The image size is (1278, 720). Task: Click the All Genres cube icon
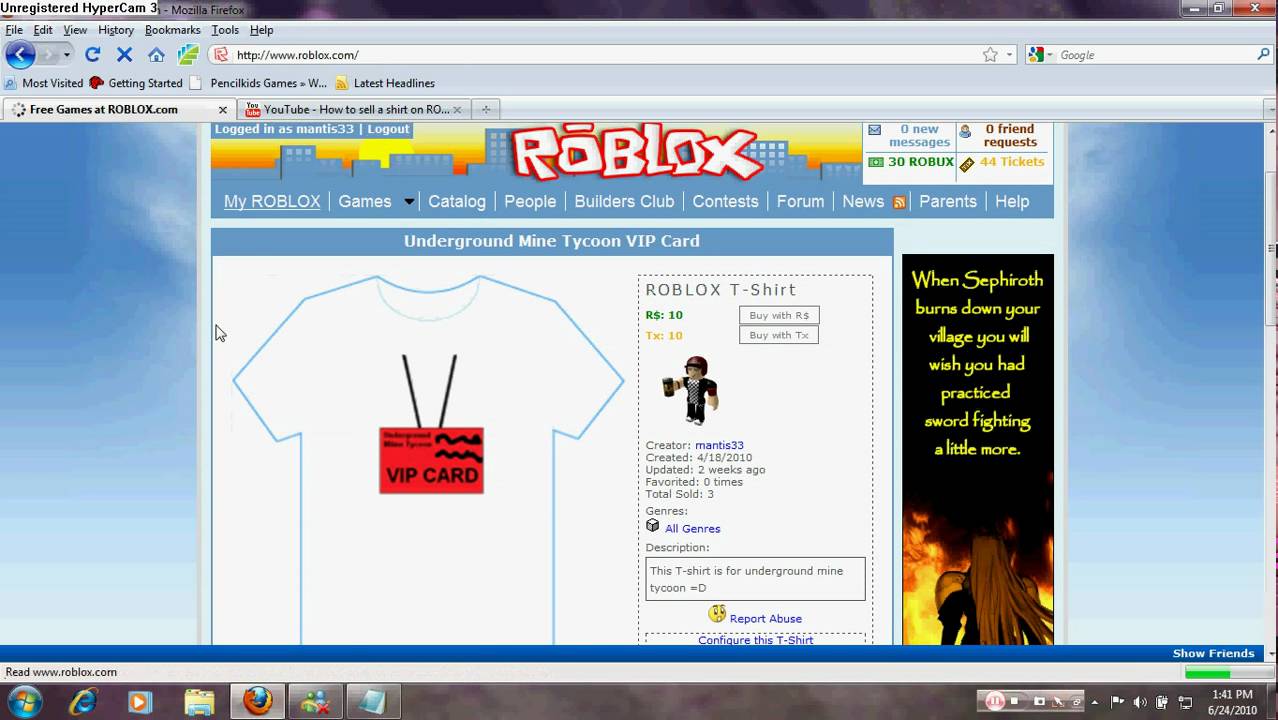click(x=653, y=526)
